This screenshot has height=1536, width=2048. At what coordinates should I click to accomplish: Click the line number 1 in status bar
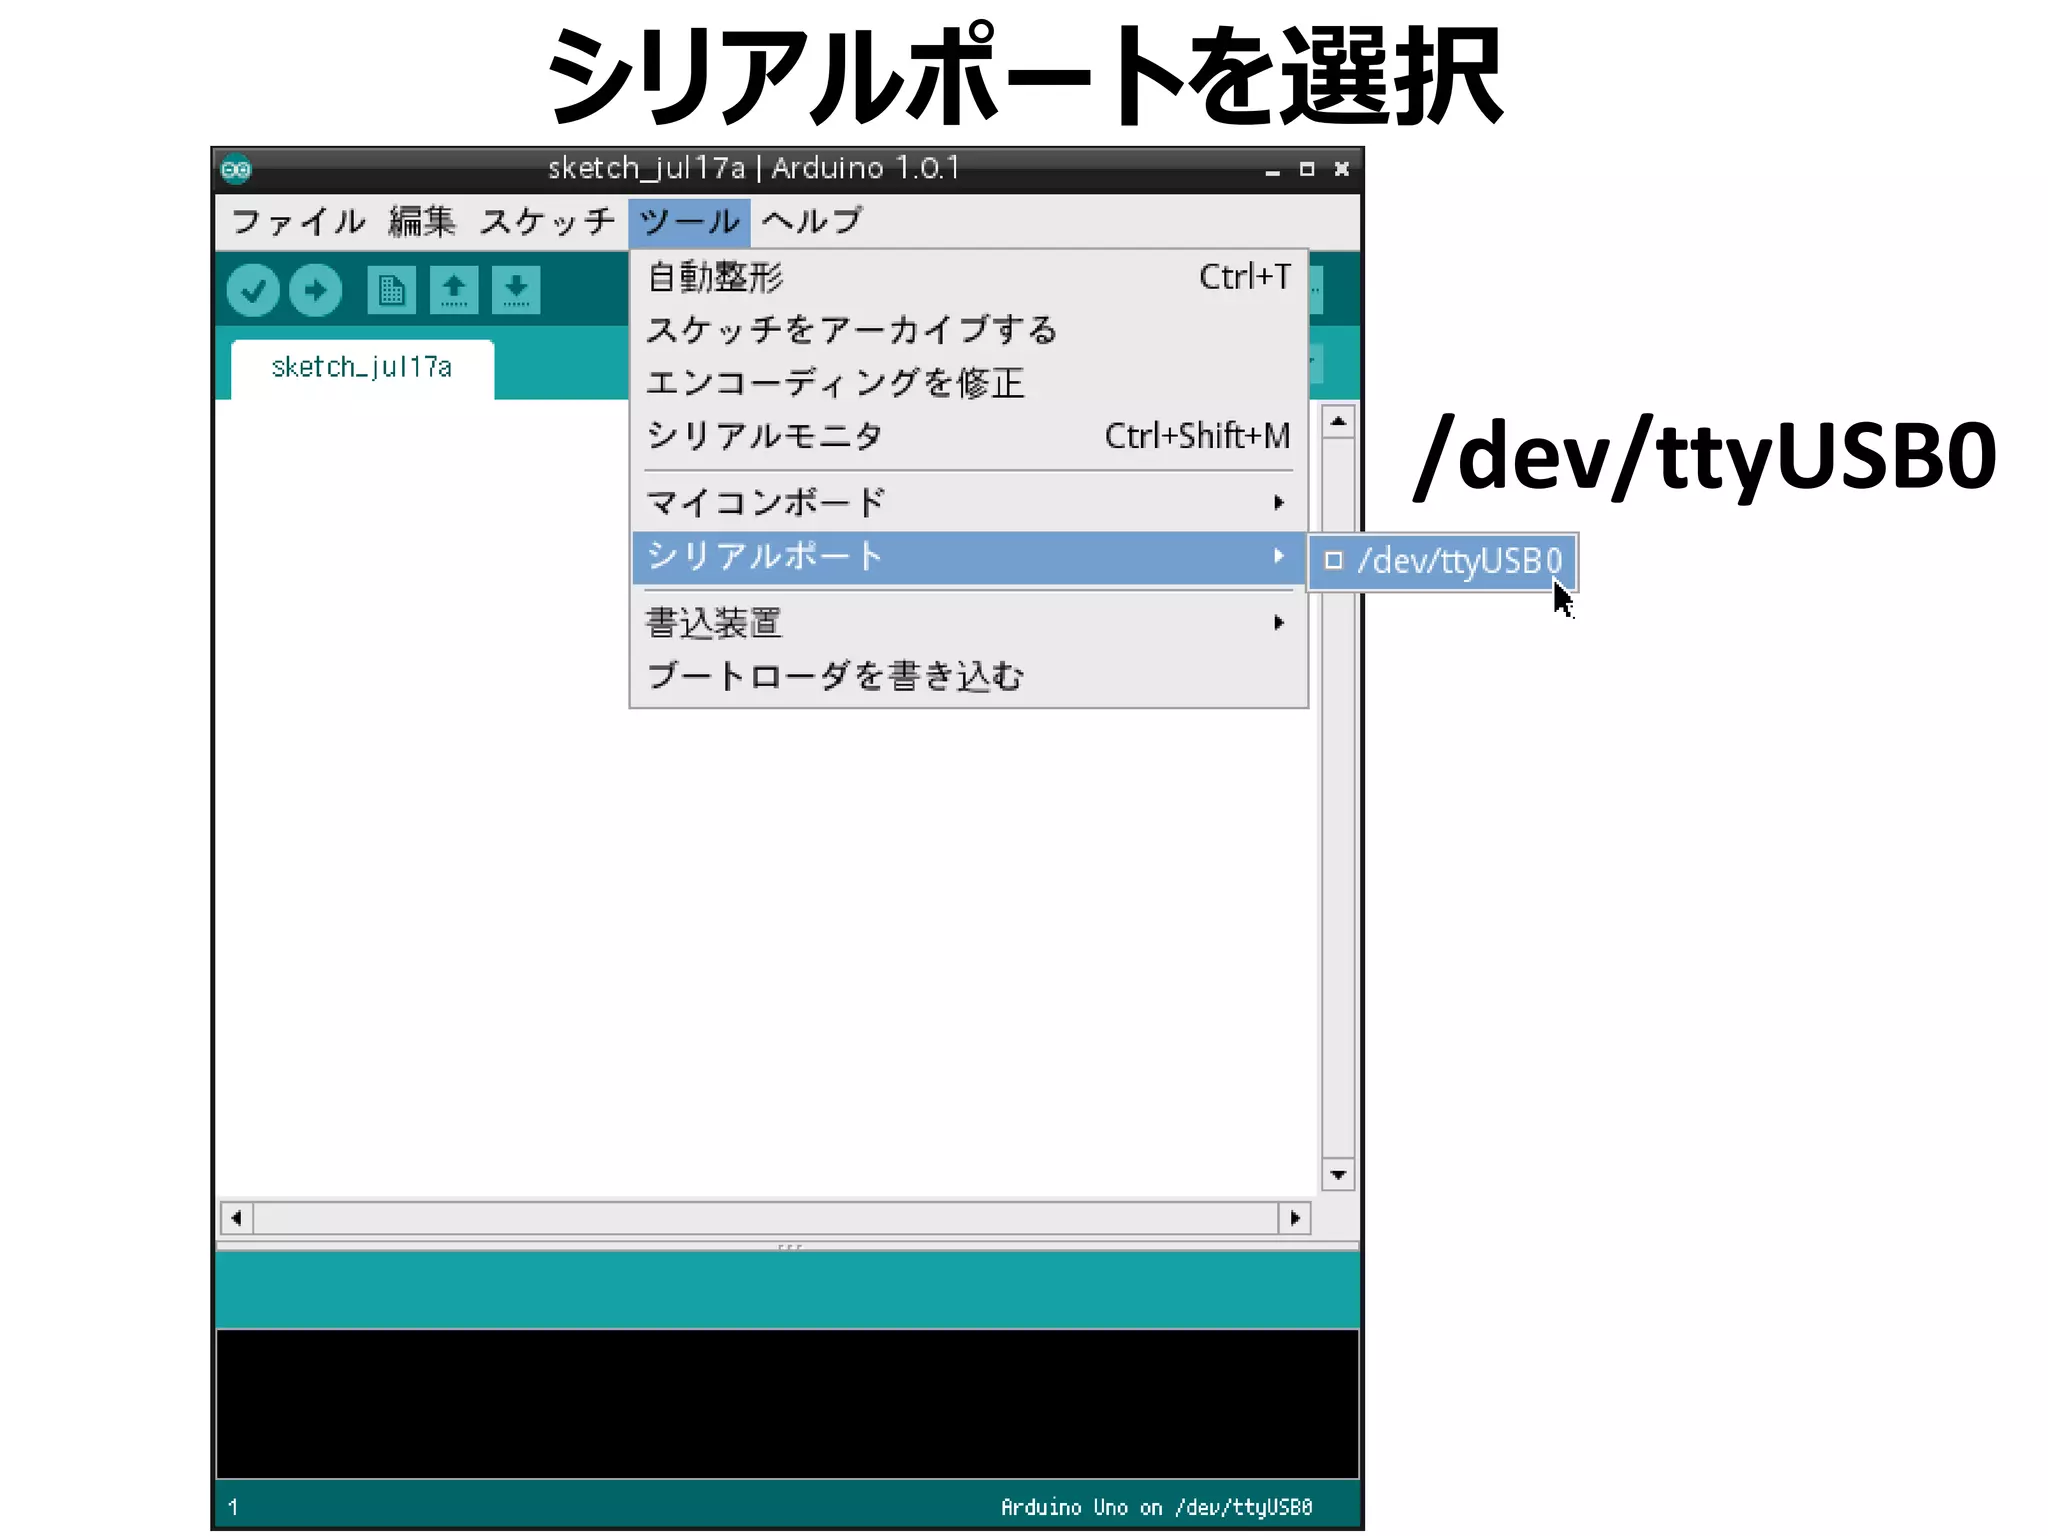click(x=233, y=1507)
